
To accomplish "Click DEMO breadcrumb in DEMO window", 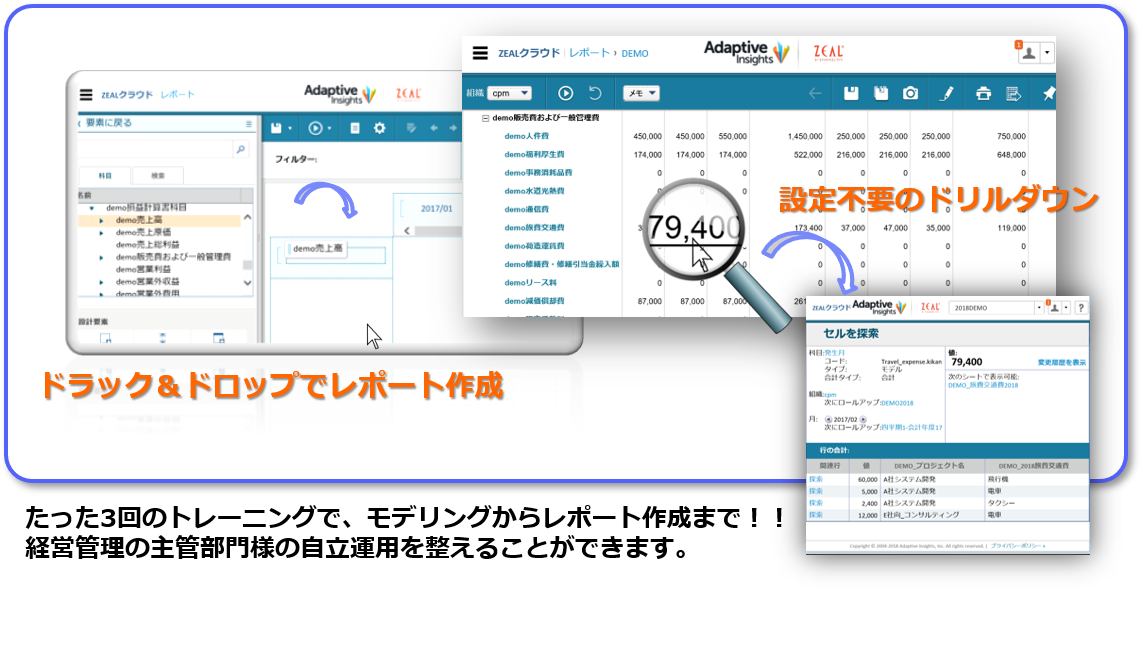I will click(x=635, y=53).
